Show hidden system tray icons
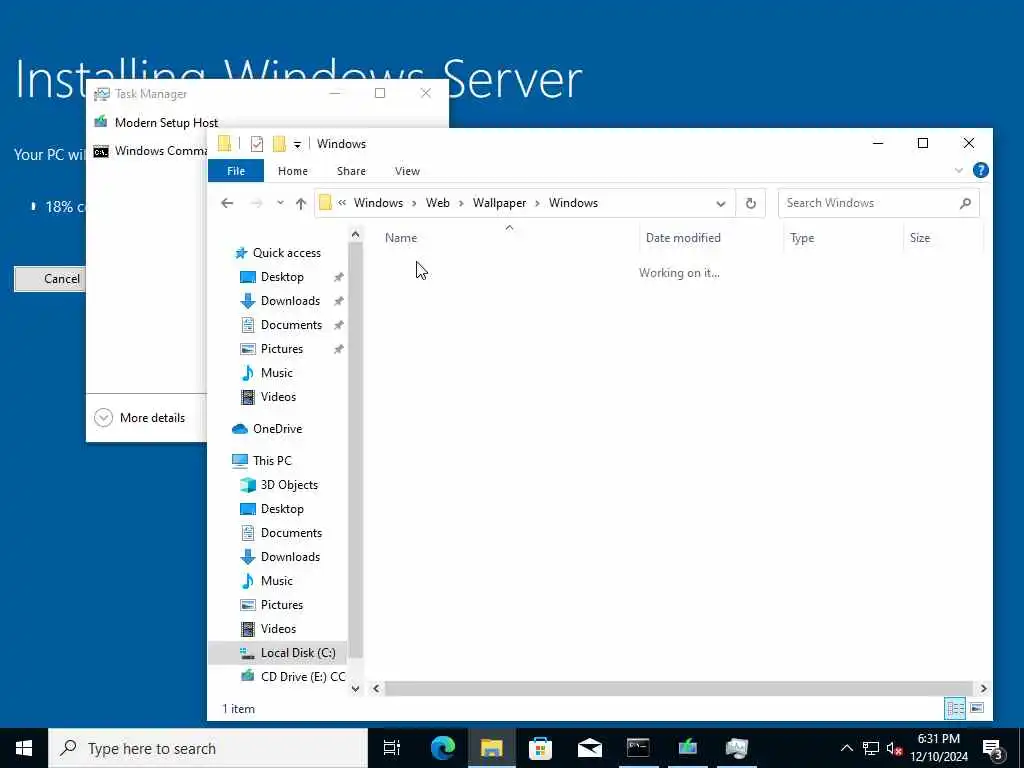Viewport: 1024px width, 768px height. (x=846, y=748)
